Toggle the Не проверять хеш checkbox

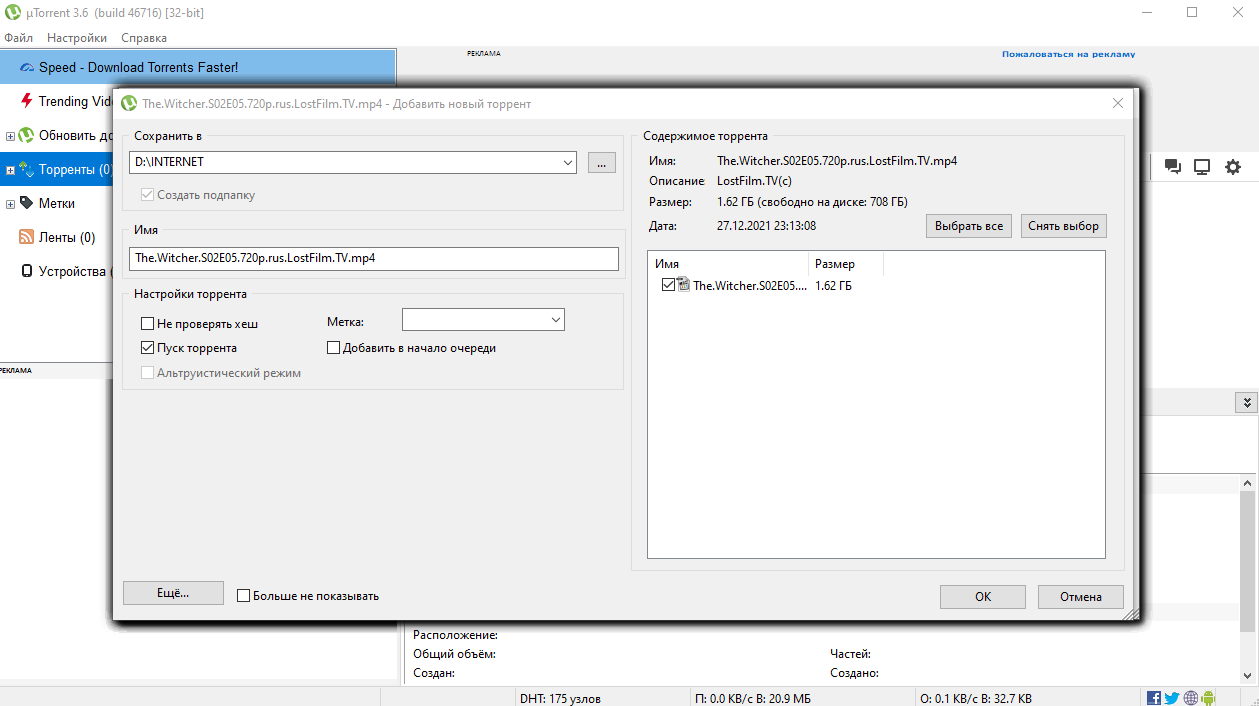[148, 324]
